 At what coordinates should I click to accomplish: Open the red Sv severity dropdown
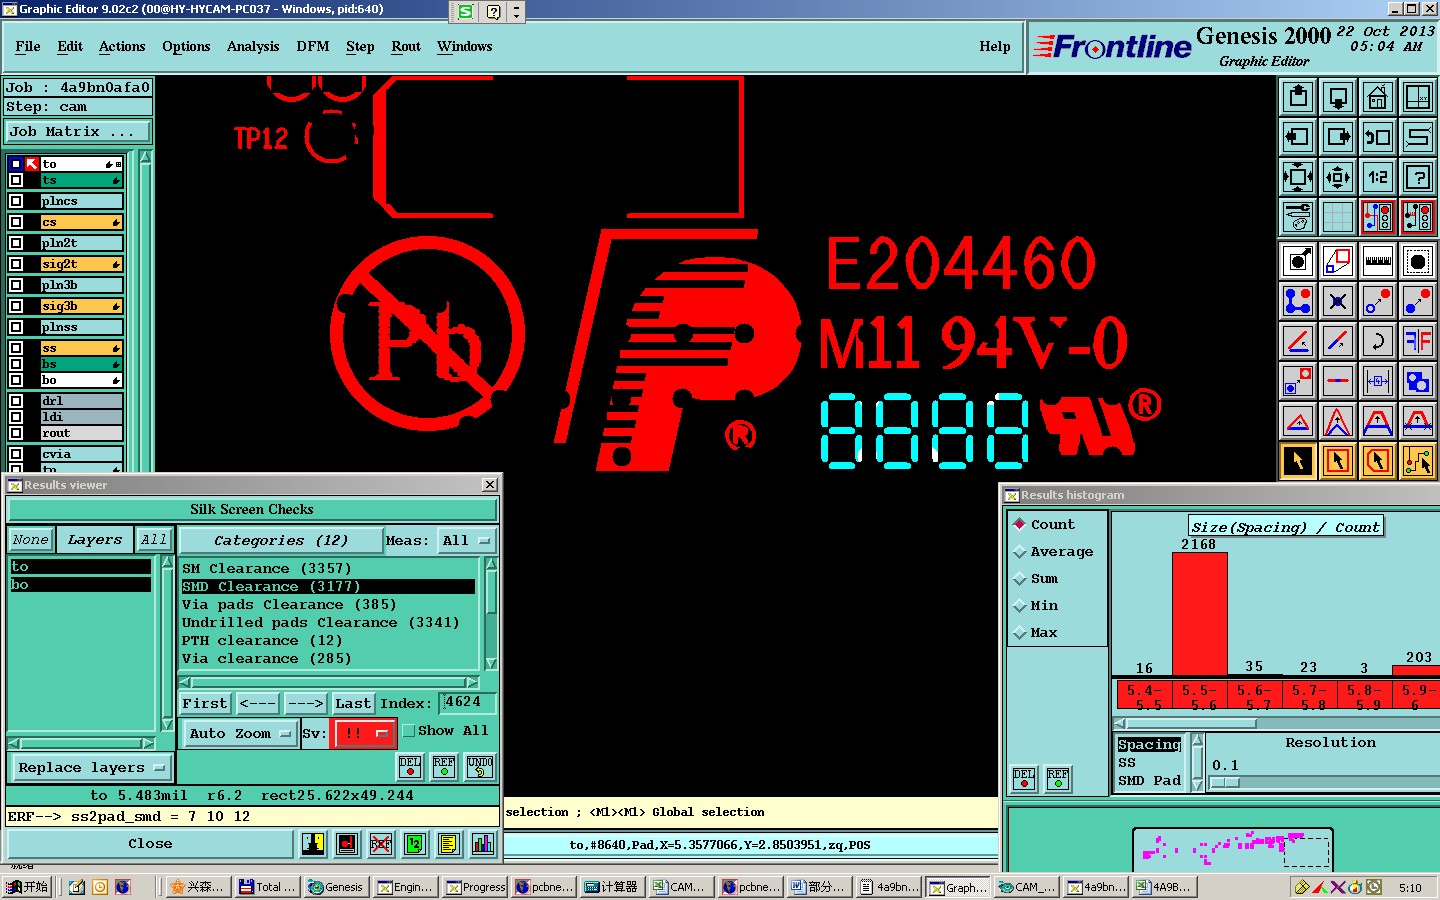[364, 733]
